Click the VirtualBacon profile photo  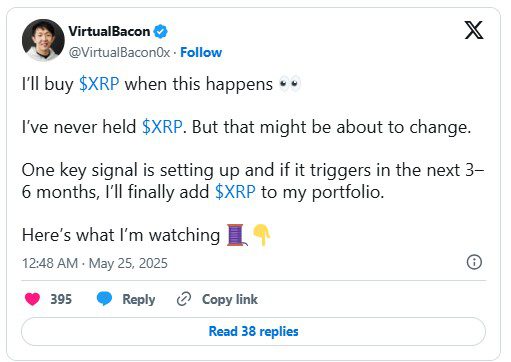[43, 40]
